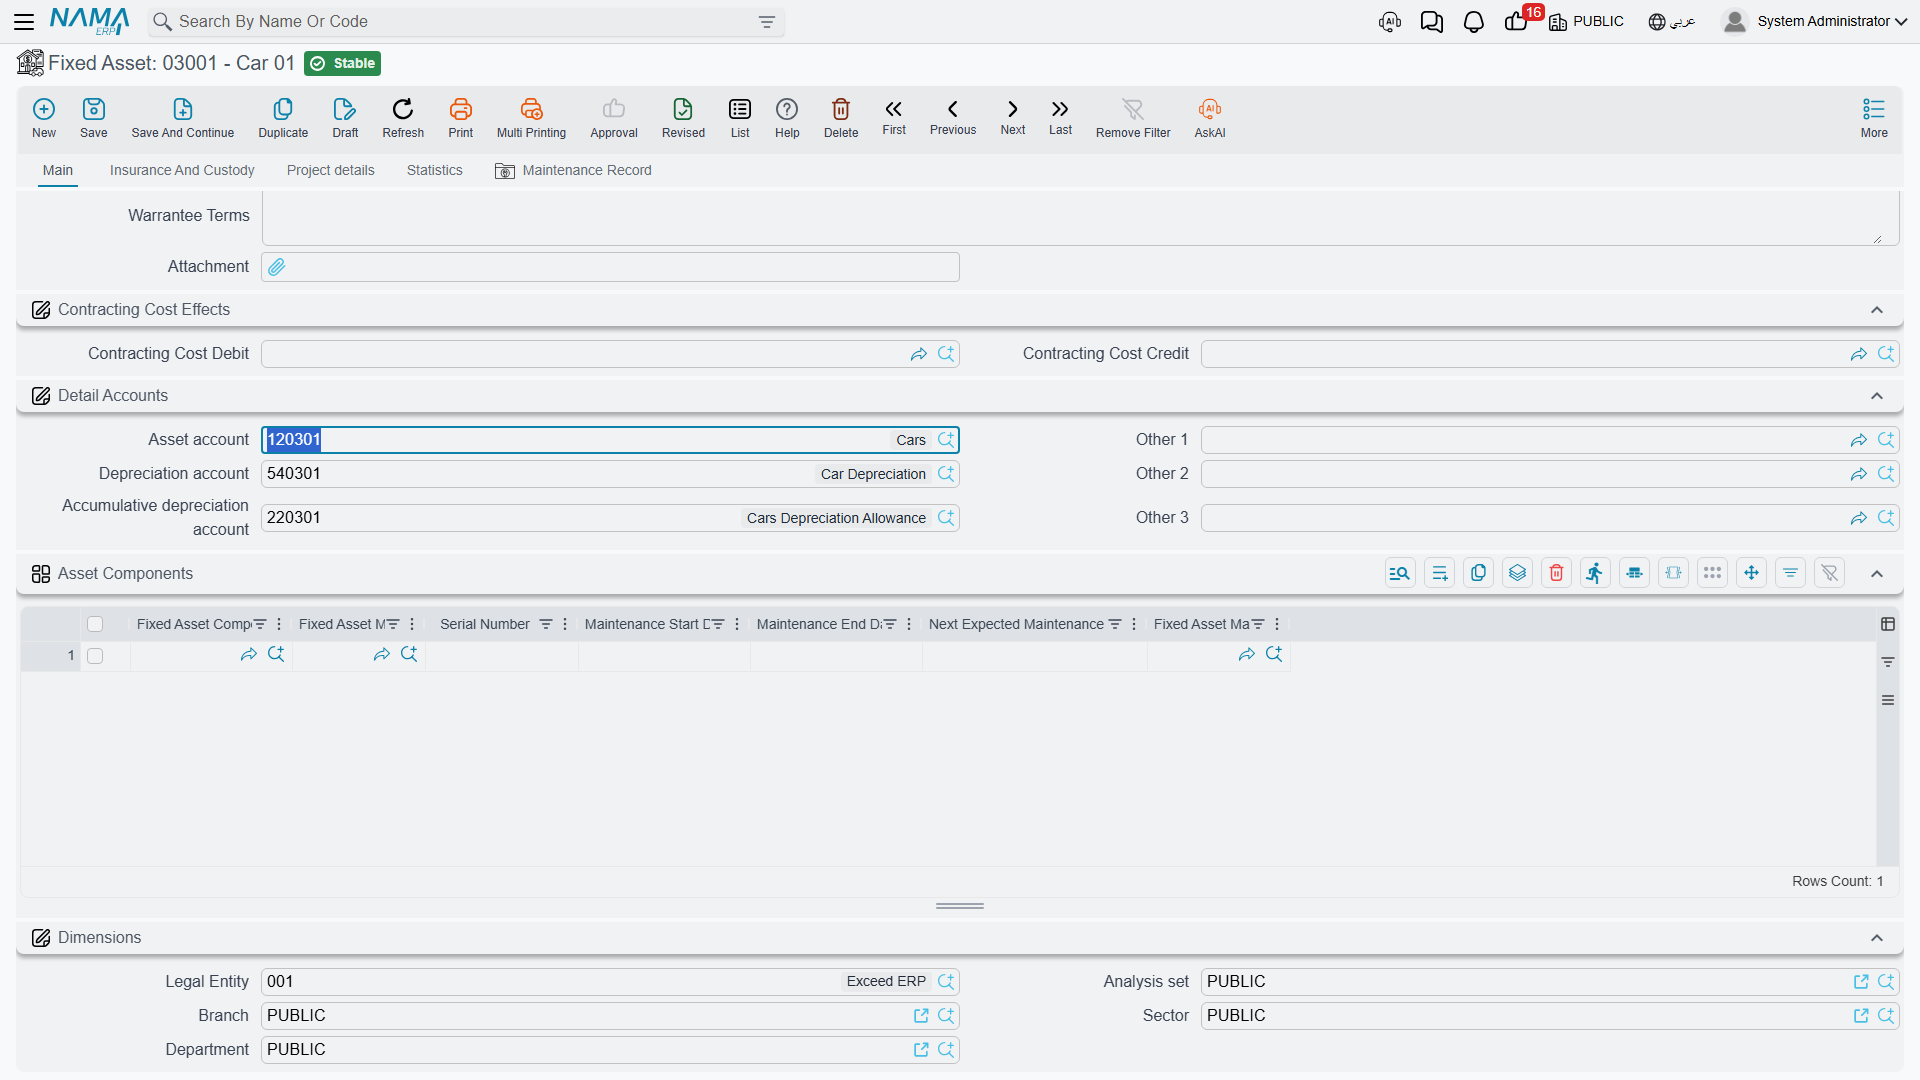The height and width of the screenshot is (1080, 1920).
Task: Open the Statistics tab
Action: pyautogui.click(x=434, y=170)
